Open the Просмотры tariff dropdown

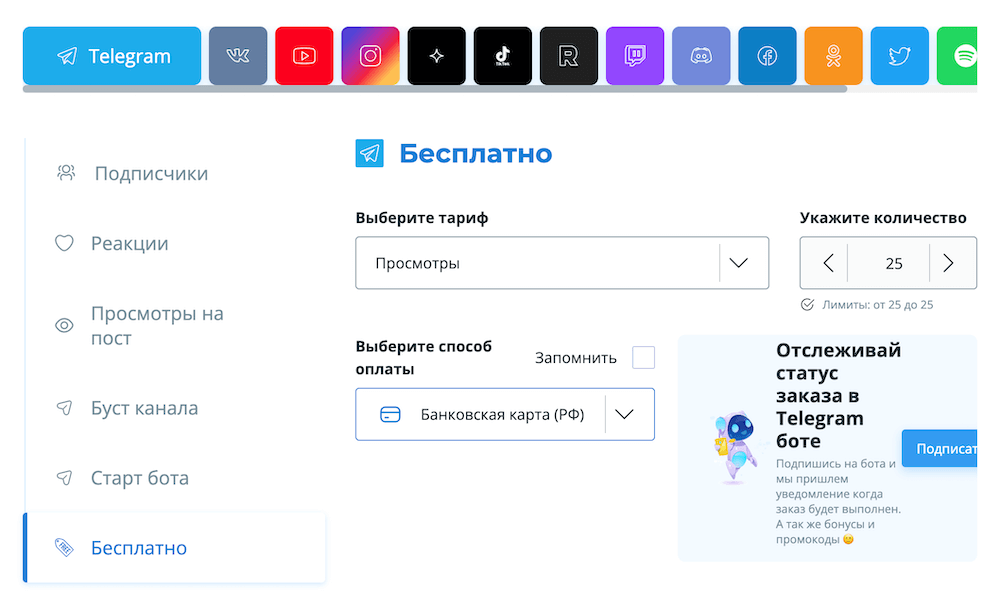coord(562,263)
